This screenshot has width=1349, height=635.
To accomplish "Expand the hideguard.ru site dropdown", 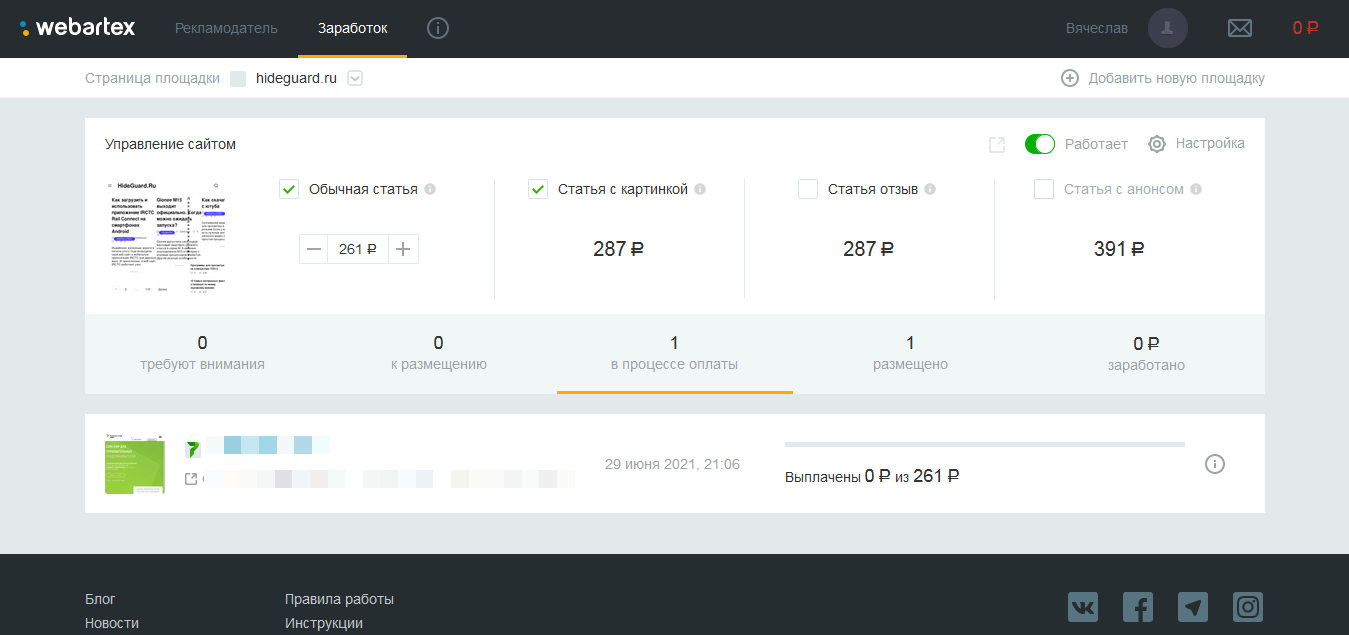I will point(354,79).
